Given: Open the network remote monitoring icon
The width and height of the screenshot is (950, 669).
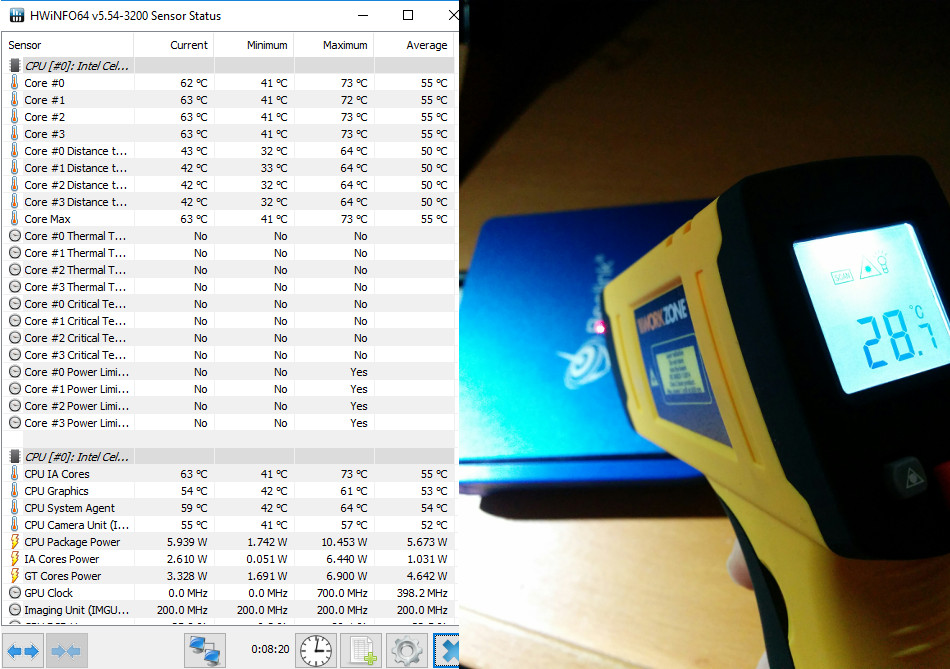Looking at the screenshot, I should point(205,651).
